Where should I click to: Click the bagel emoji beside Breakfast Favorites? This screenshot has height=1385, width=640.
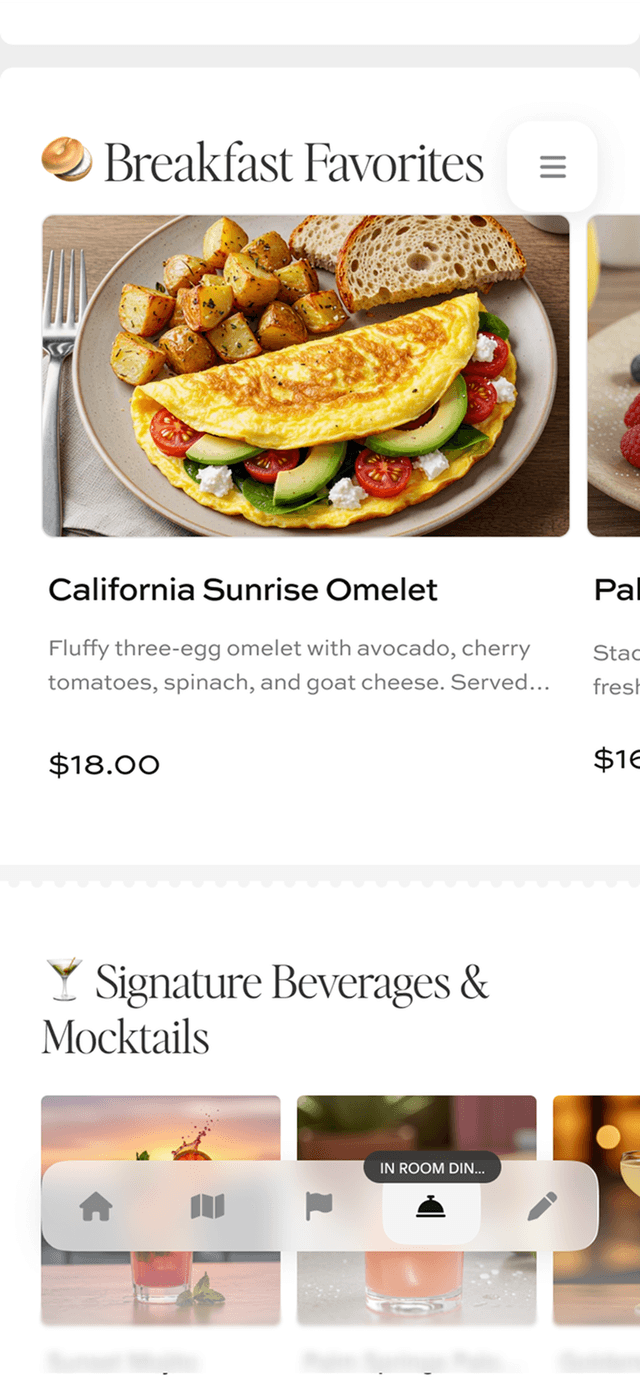tap(67, 161)
